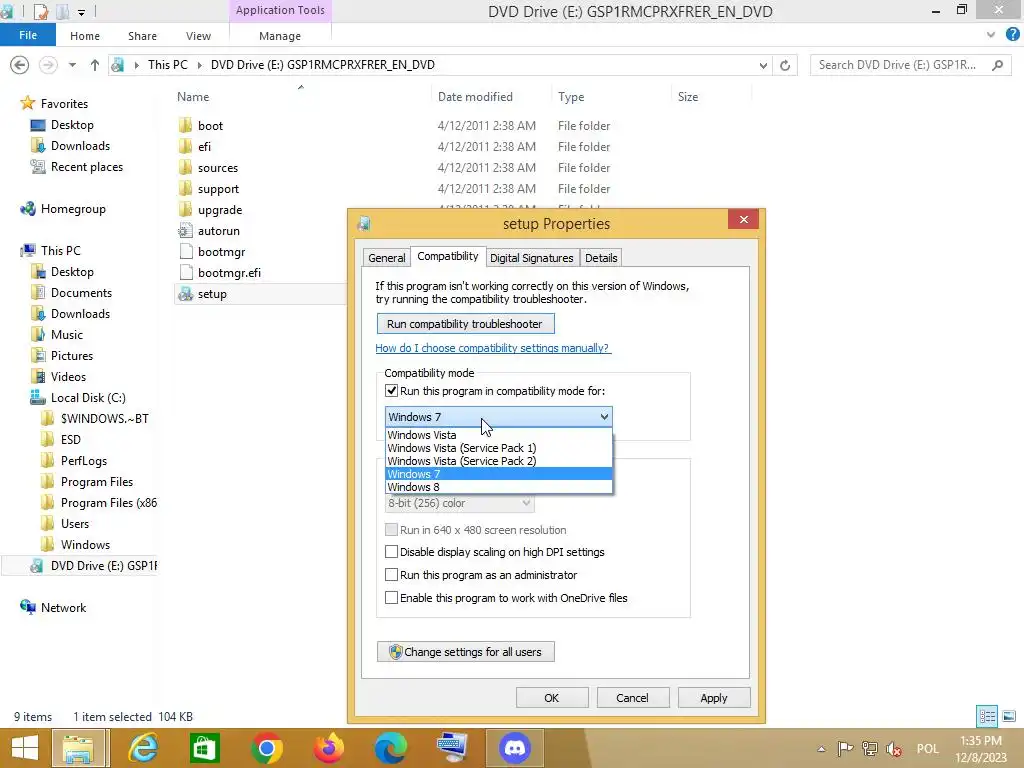Screen dimensions: 1024x768
Task: Open the Manage ribbon tab
Action: pyautogui.click(x=280, y=36)
